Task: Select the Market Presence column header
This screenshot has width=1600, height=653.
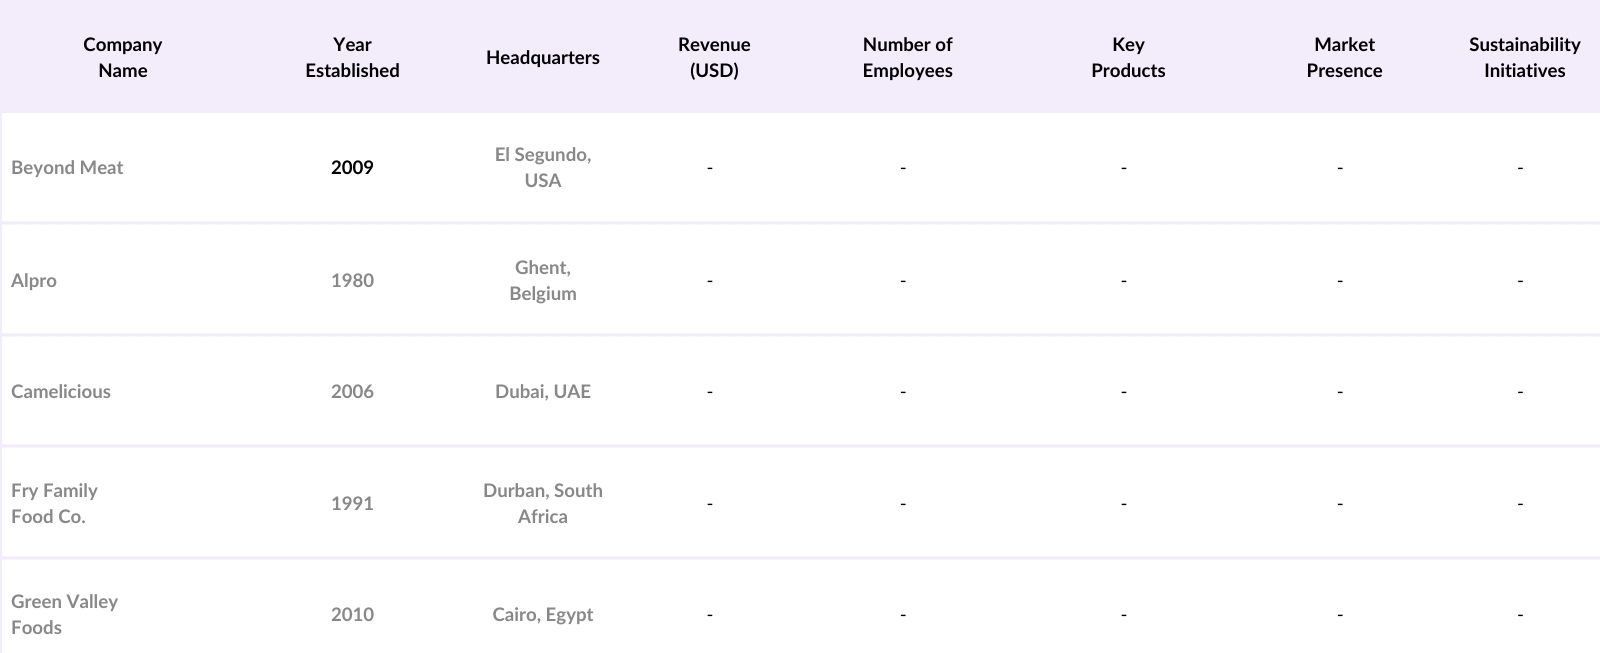Action: pos(1344,57)
